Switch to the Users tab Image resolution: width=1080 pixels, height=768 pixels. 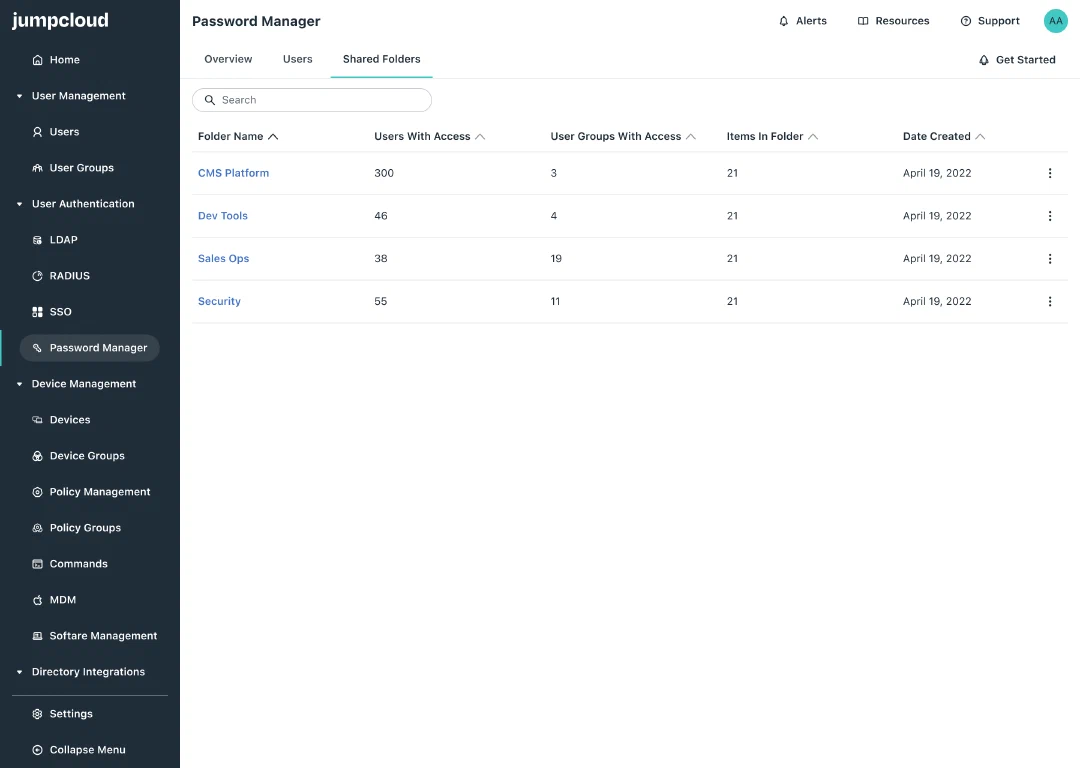click(298, 59)
